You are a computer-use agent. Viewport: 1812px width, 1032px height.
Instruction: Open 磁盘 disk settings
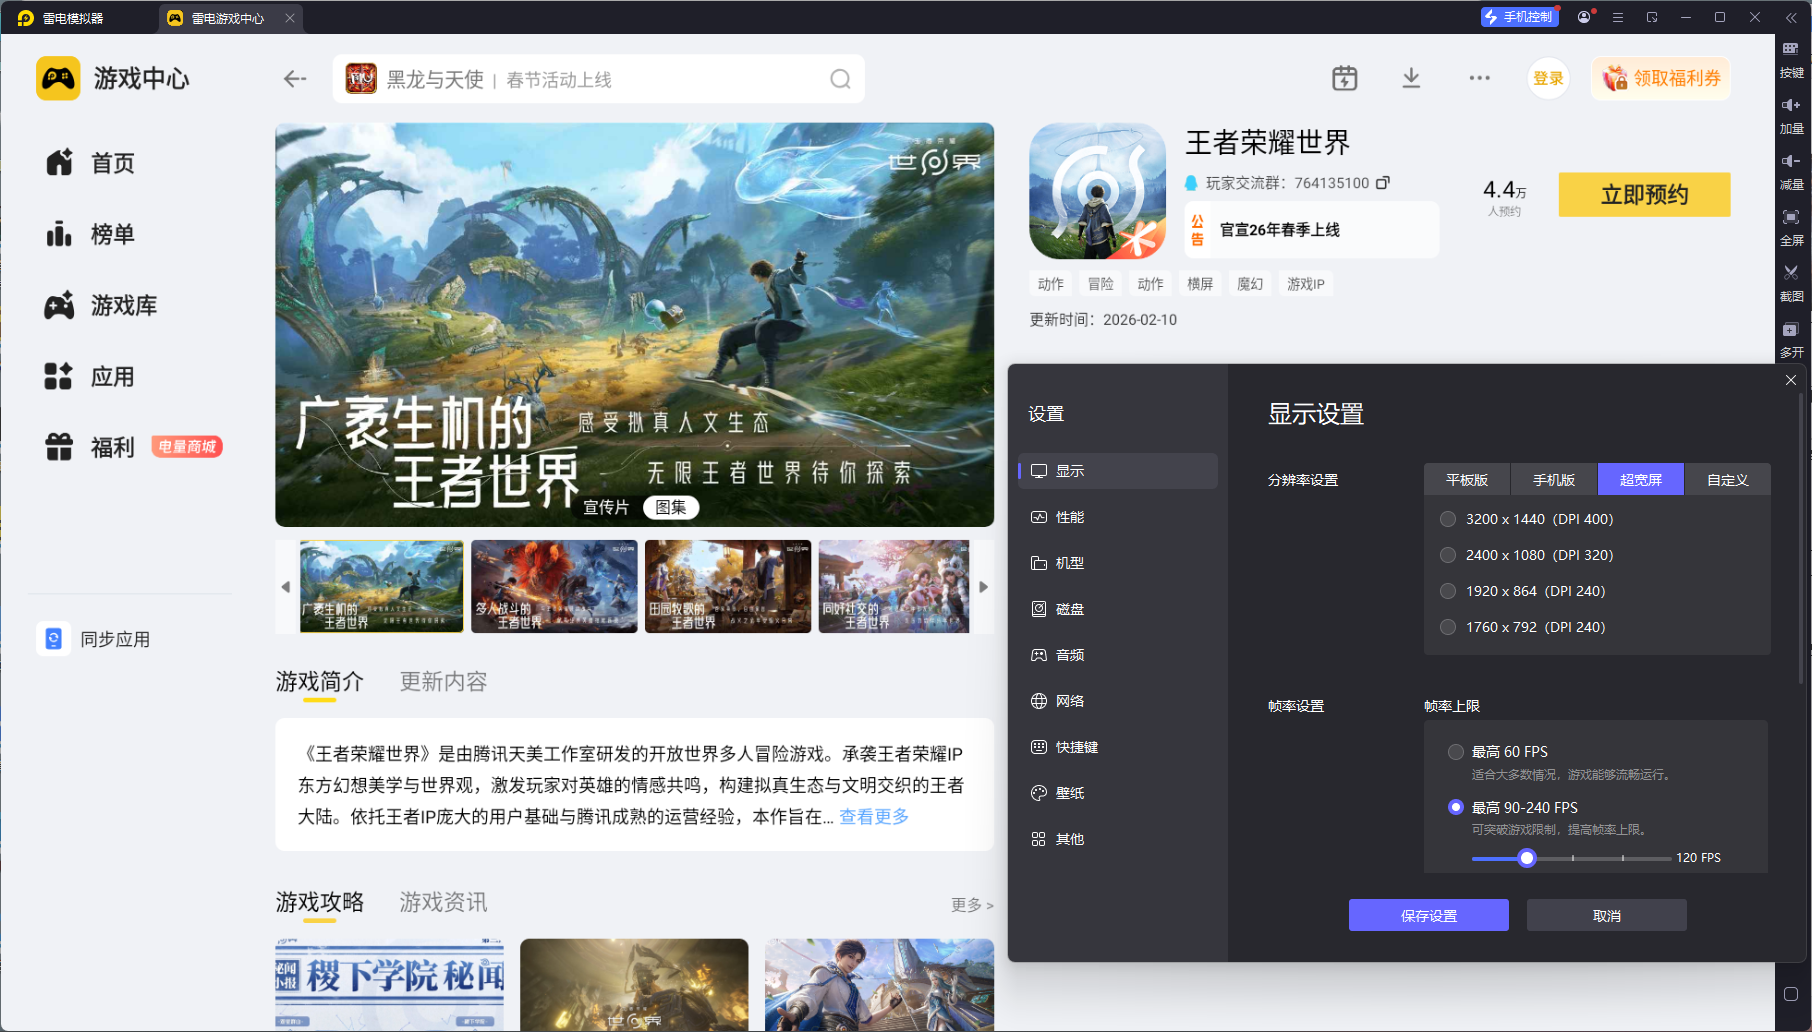1118,609
